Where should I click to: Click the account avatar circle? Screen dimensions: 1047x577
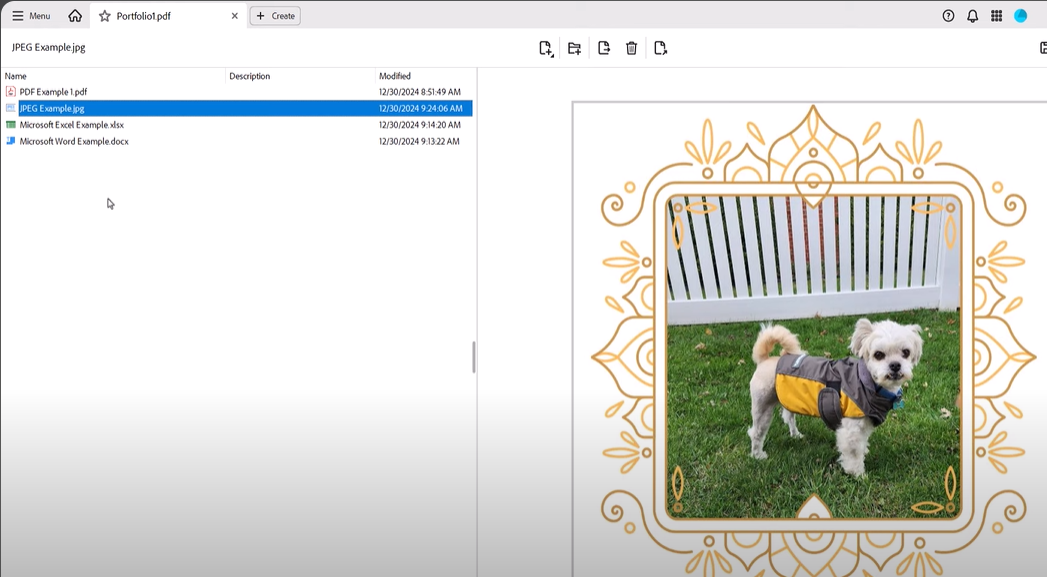pos(1021,15)
